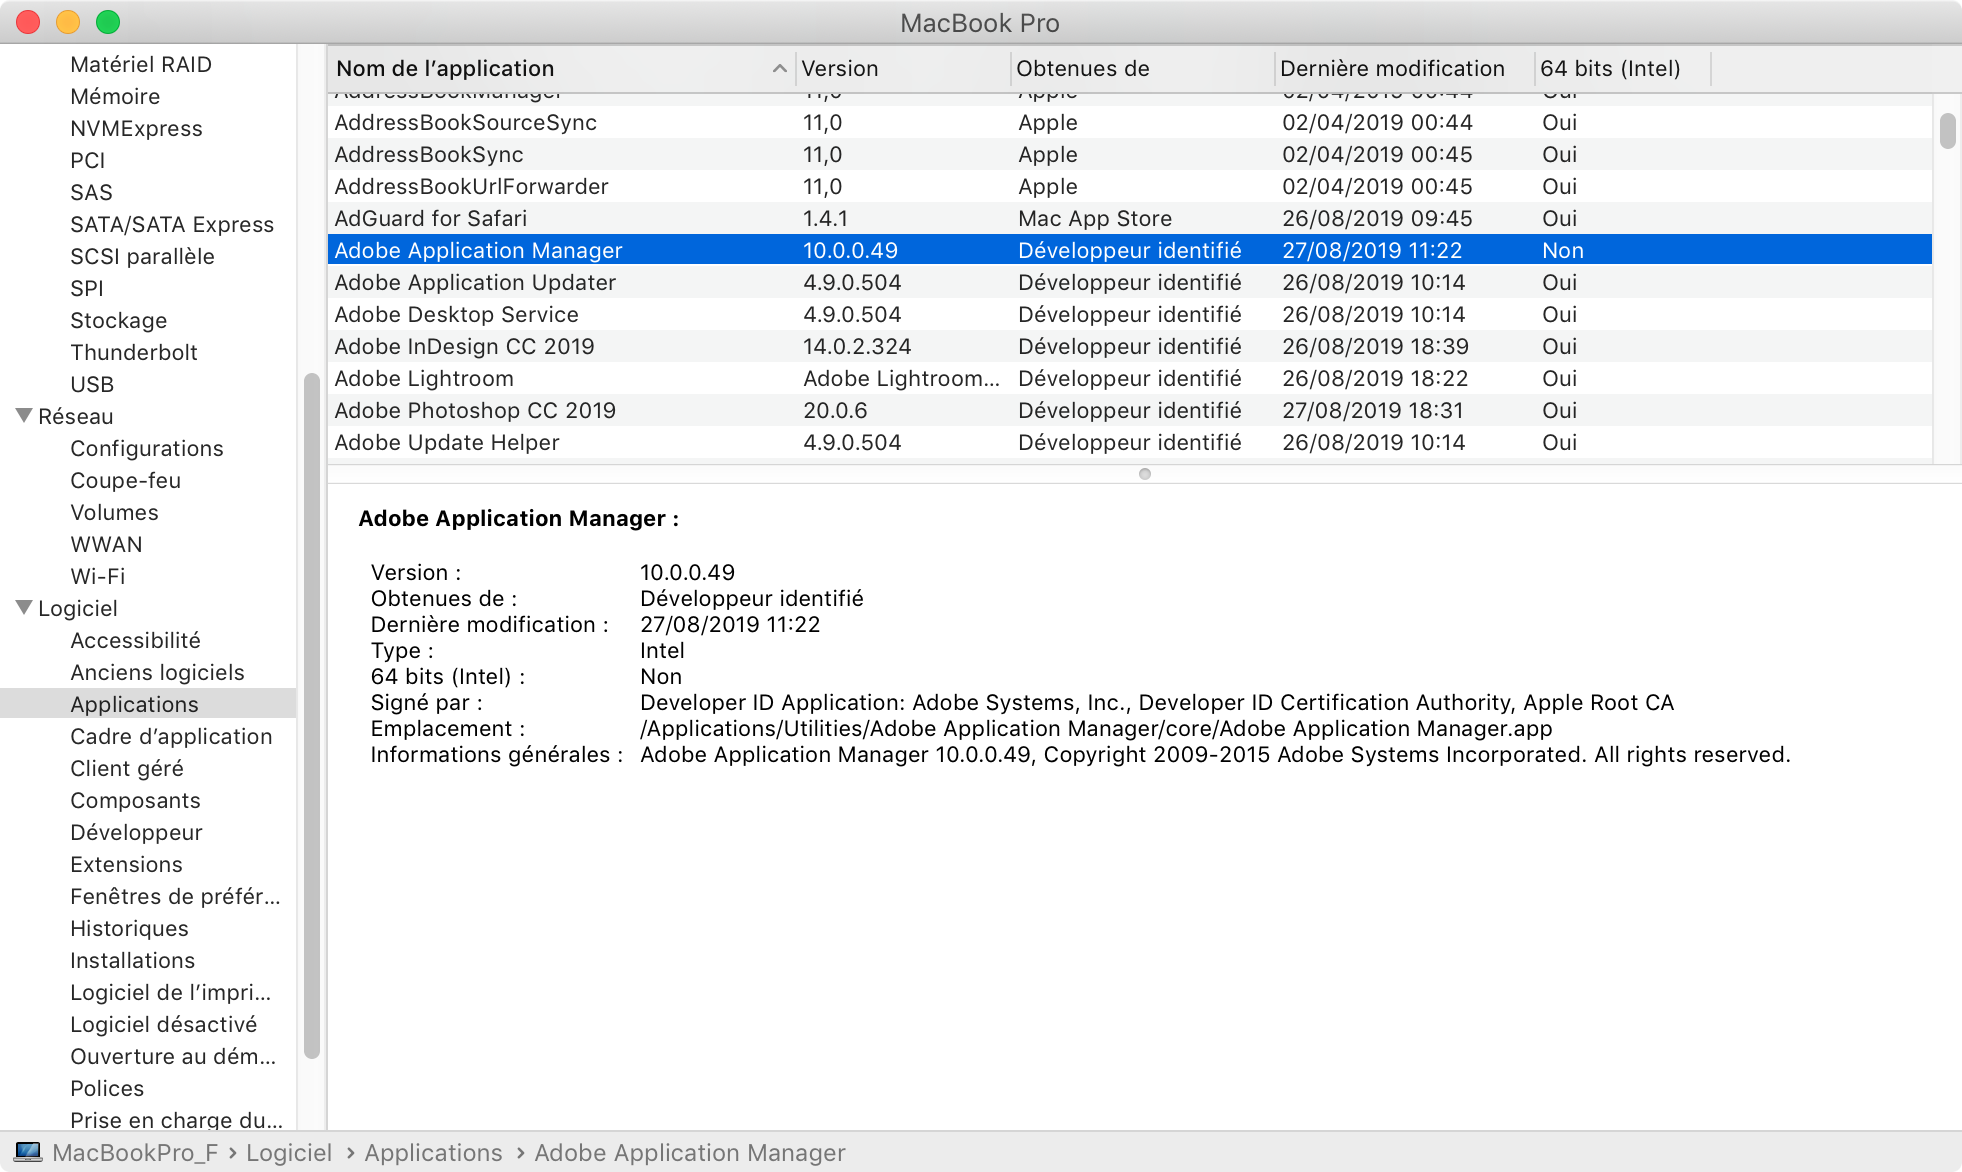1962x1172 pixels.
Task: Select Logiciel désactivé in sidebar
Action: tap(163, 1024)
